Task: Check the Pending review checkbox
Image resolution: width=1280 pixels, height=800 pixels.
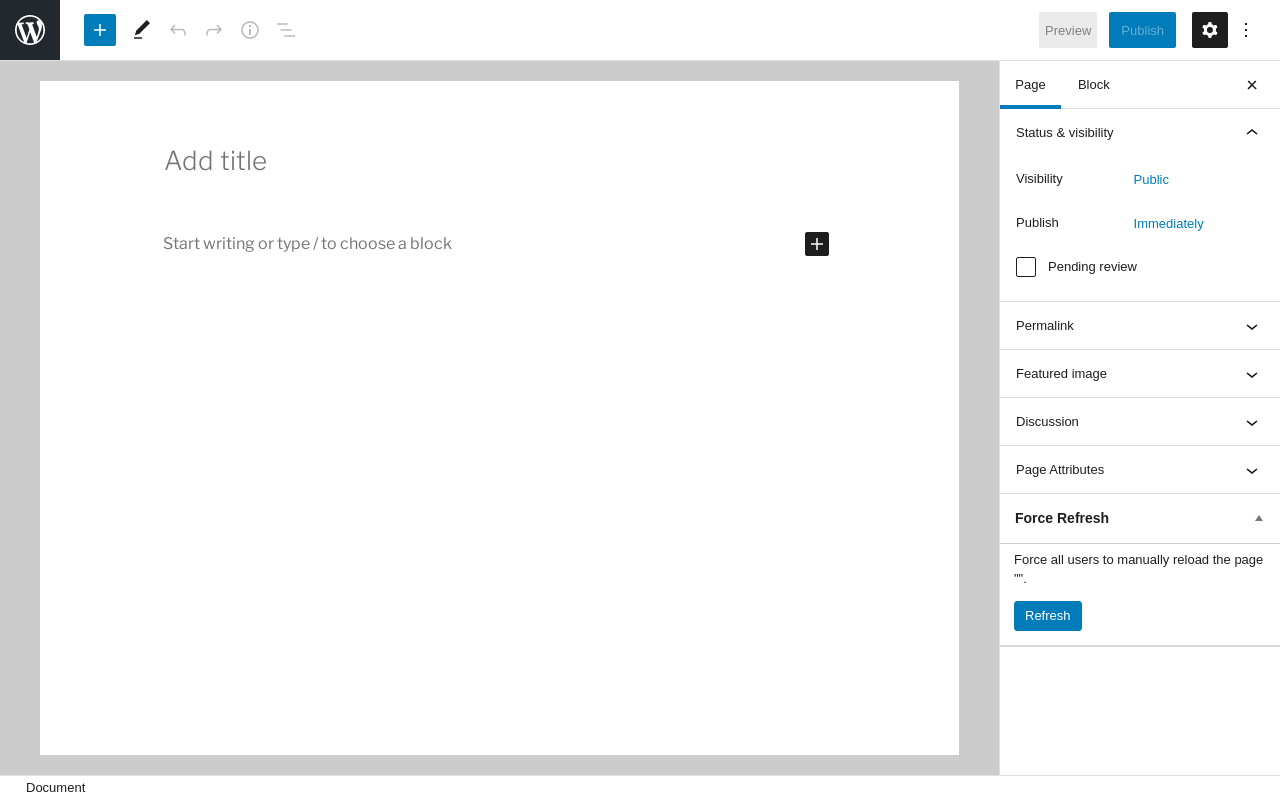Action: [1026, 267]
